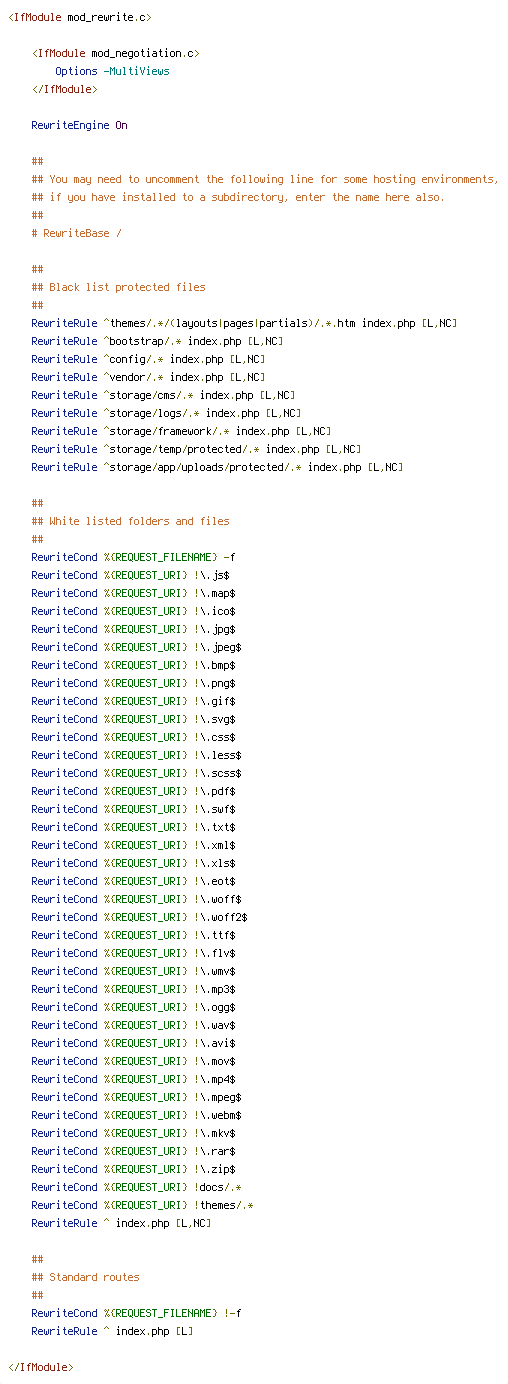Click the storage/app/uploads/protected rule
The height and width of the screenshot is (1384, 508).
point(217,467)
